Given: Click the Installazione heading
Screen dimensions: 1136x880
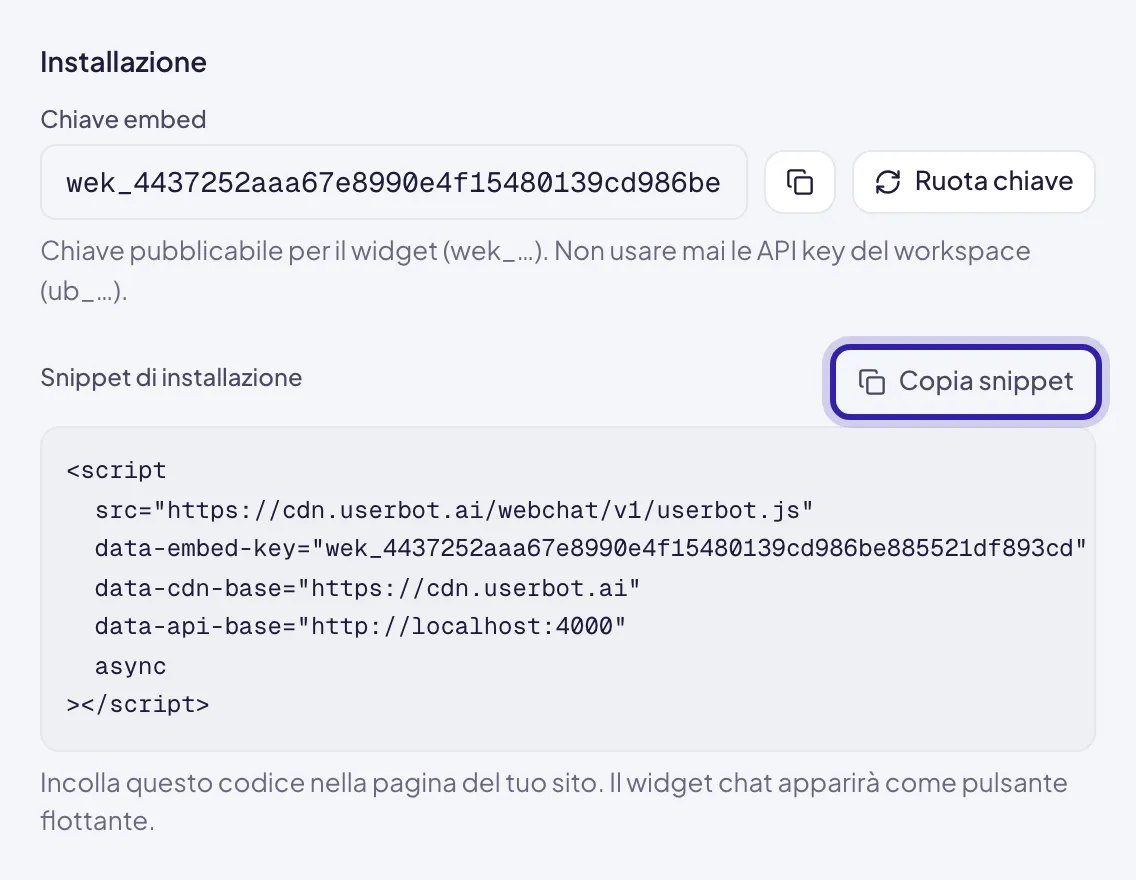Looking at the screenshot, I should tap(123, 62).
